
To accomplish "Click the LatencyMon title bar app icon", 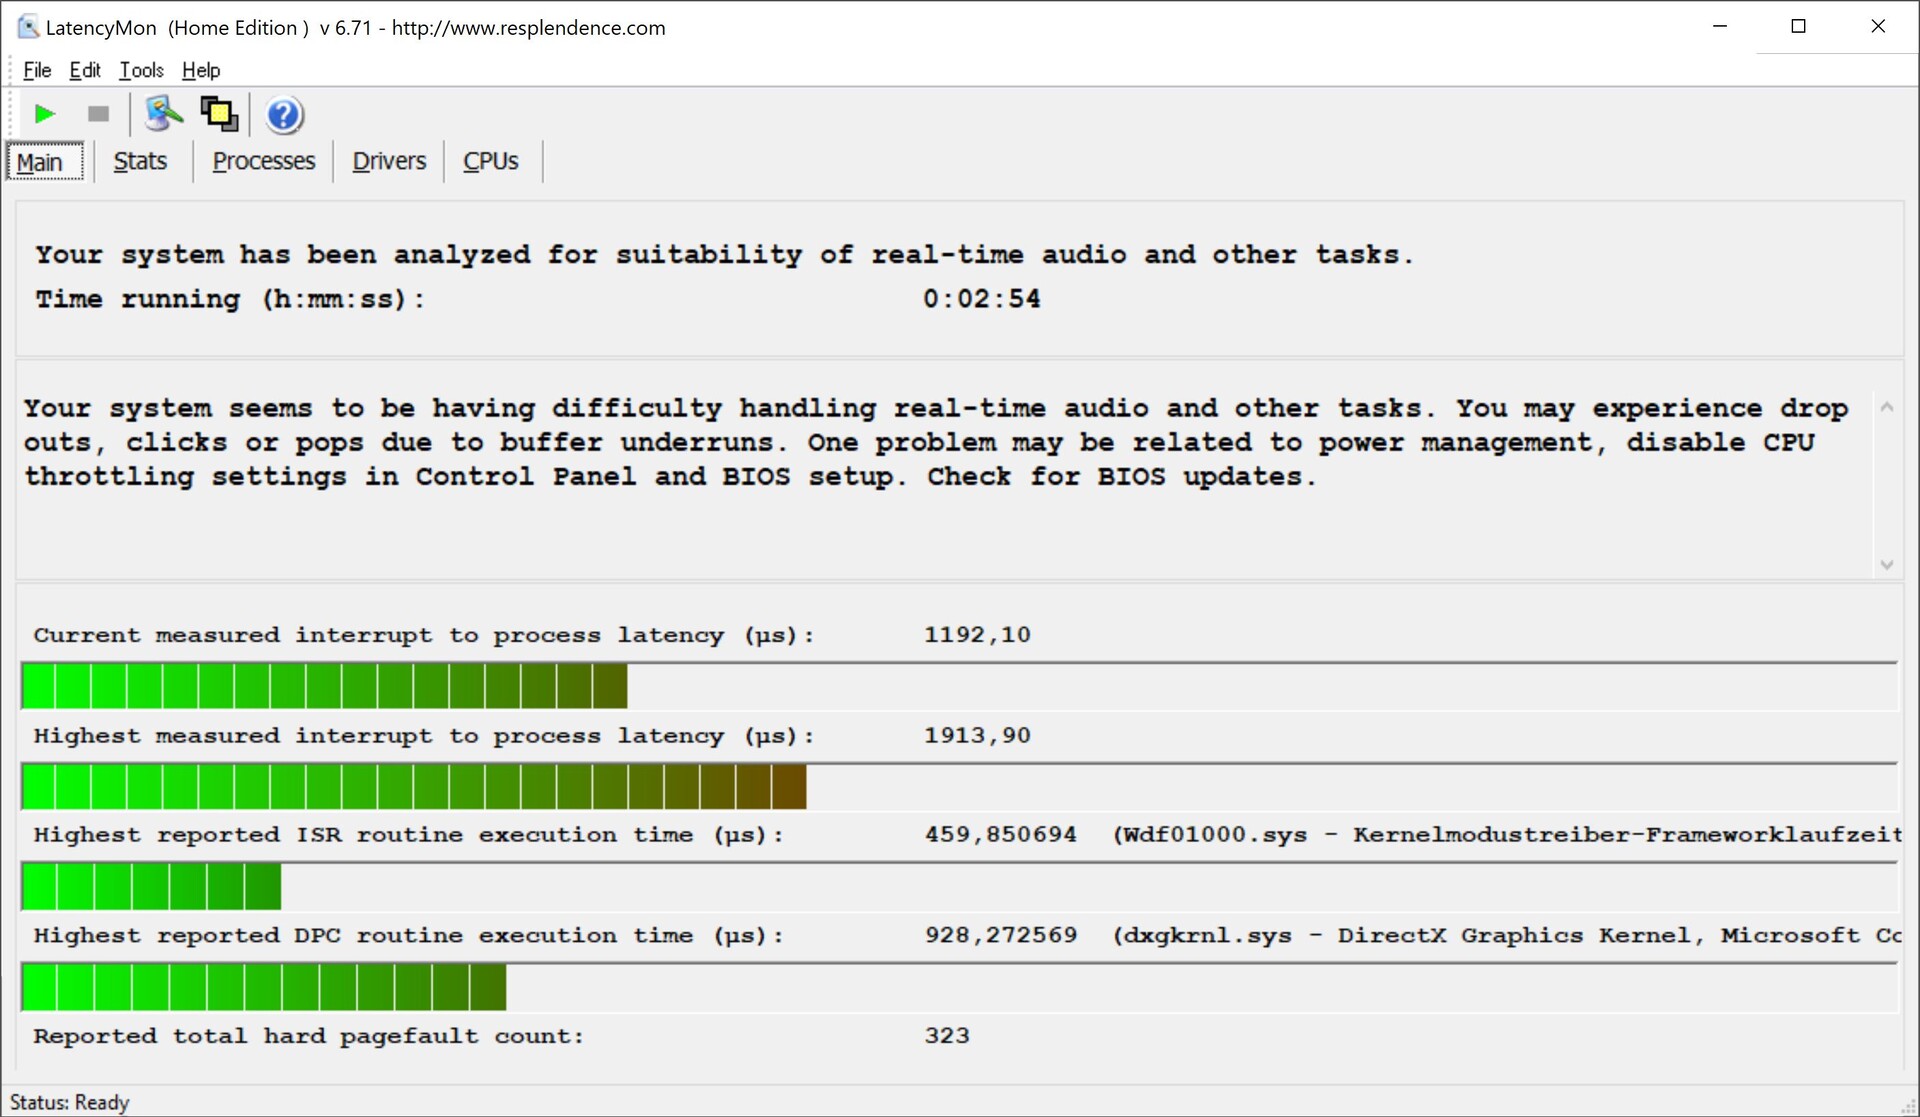I will (27, 27).
